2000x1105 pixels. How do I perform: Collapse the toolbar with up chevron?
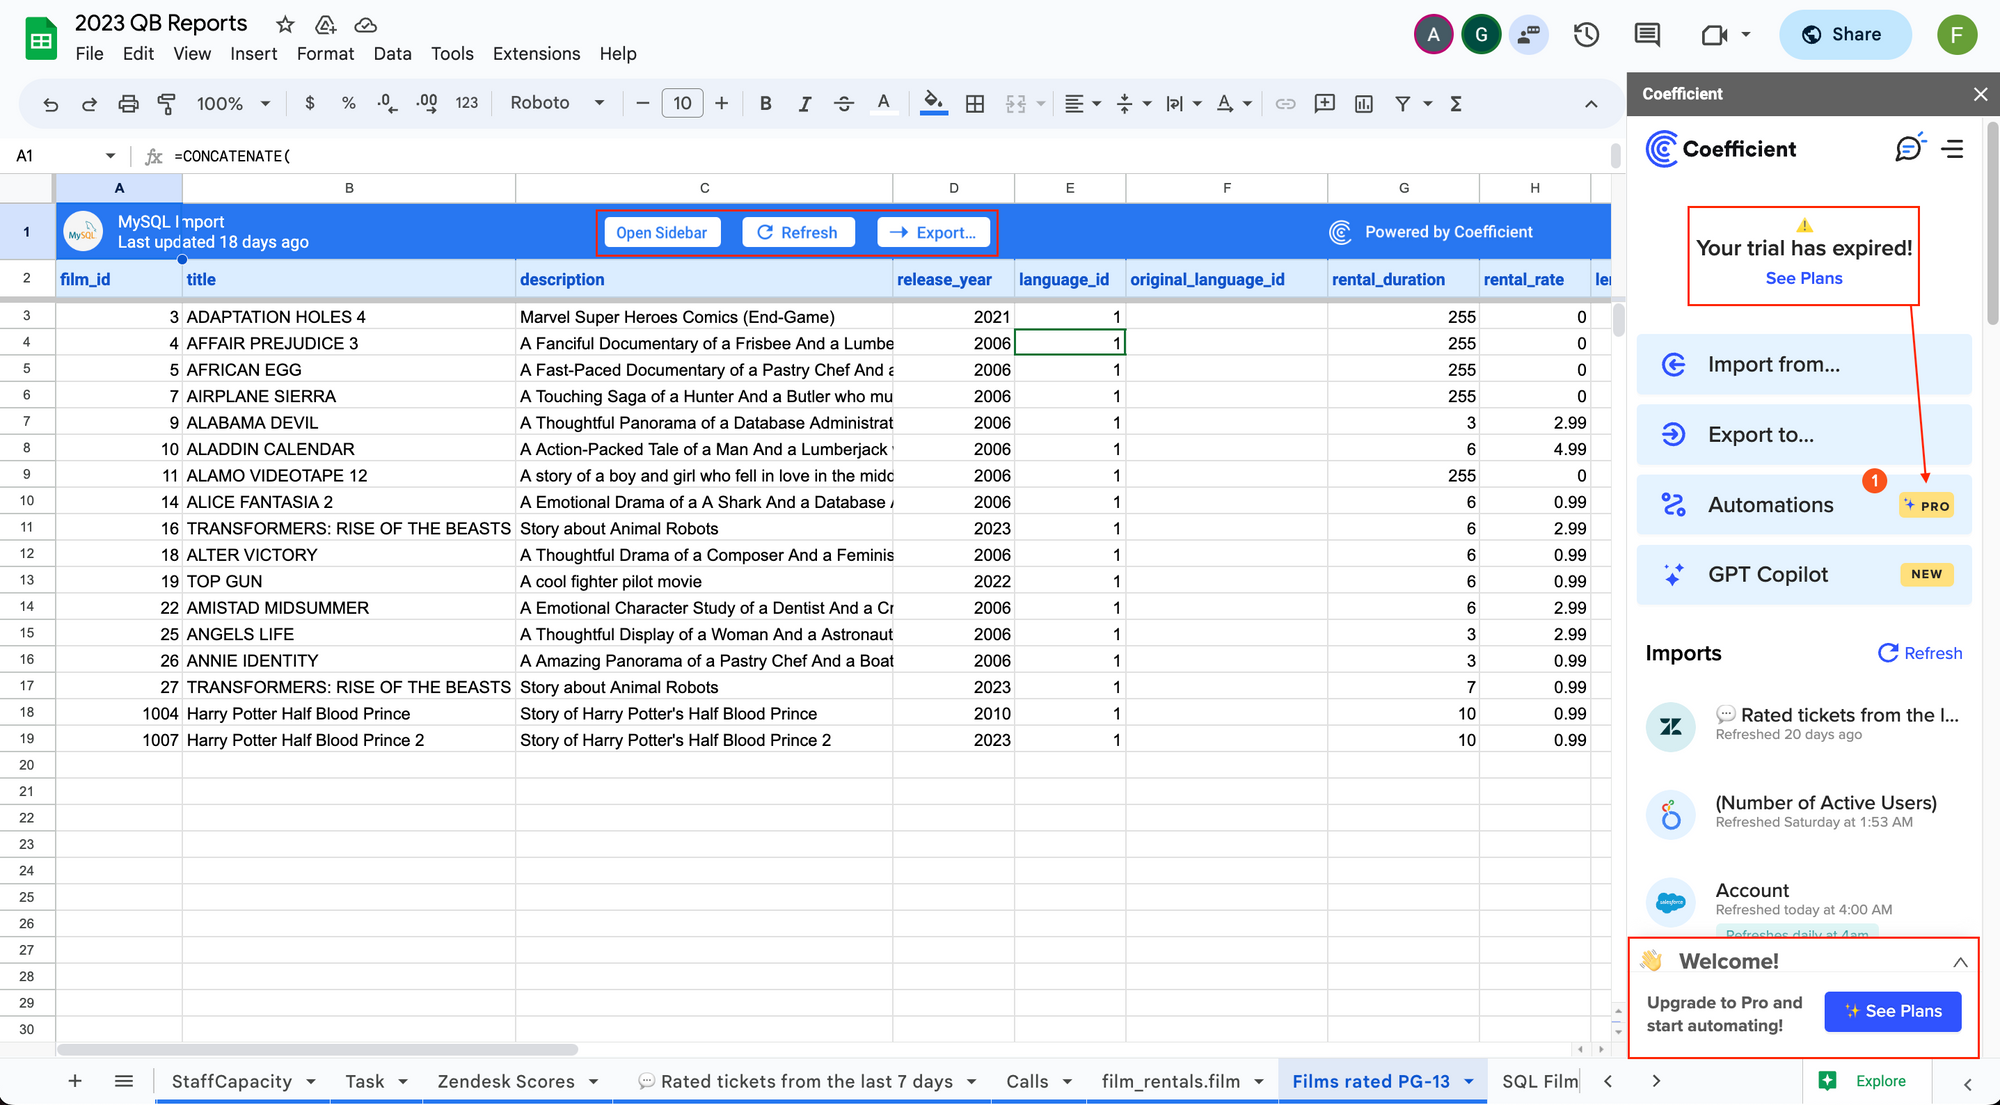click(x=1591, y=104)
